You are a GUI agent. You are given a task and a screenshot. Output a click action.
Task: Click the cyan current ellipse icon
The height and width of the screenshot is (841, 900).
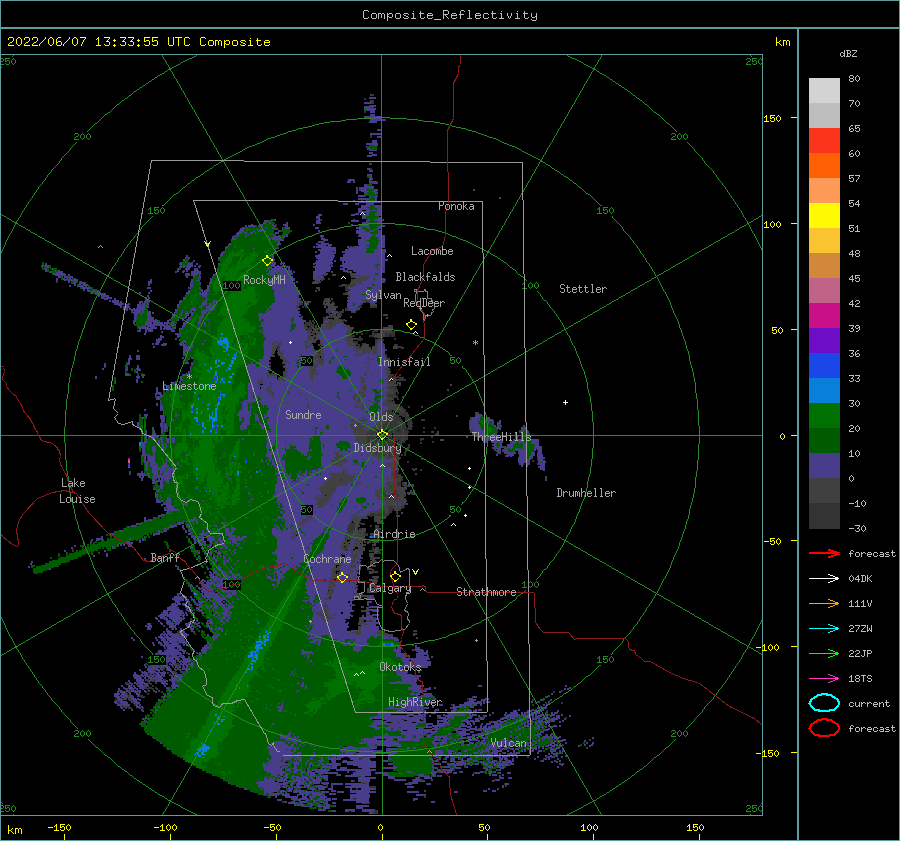[x=824, y=703]
